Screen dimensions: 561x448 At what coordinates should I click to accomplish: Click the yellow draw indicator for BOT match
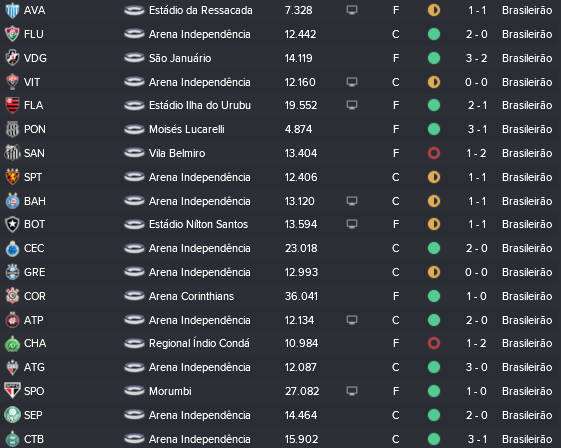tap(434, 224)
